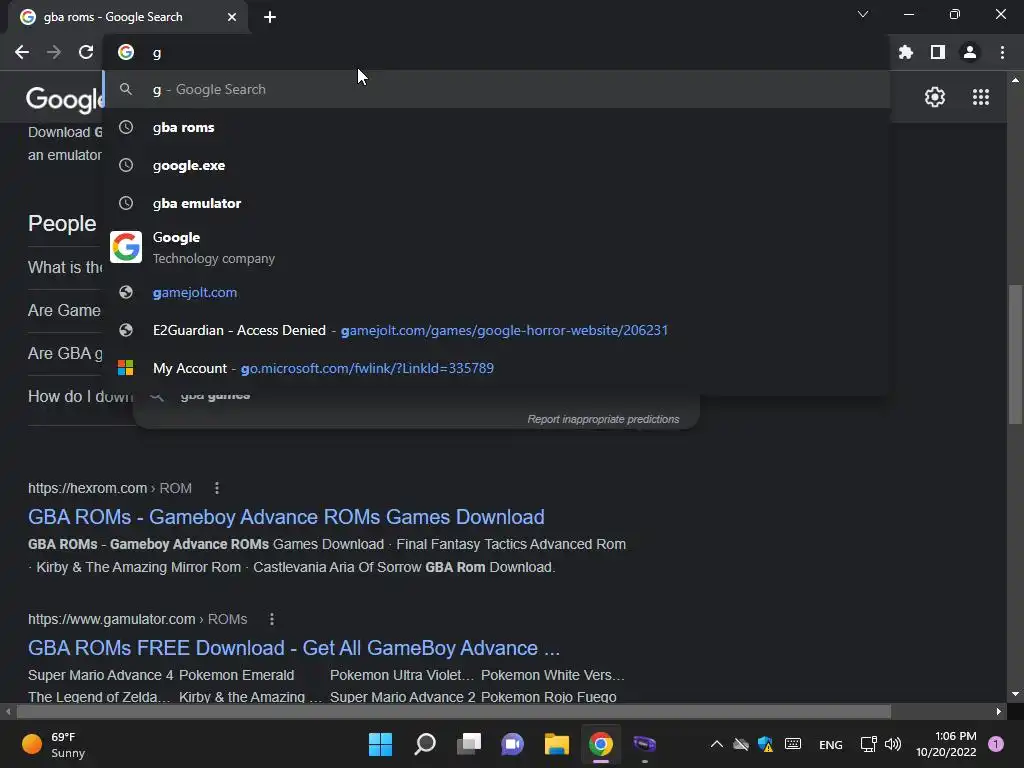Open 'Pokemon Ultra Violet…' sitelink
This screenshot has width=1024, height=768.
click(x=402, y=675)
